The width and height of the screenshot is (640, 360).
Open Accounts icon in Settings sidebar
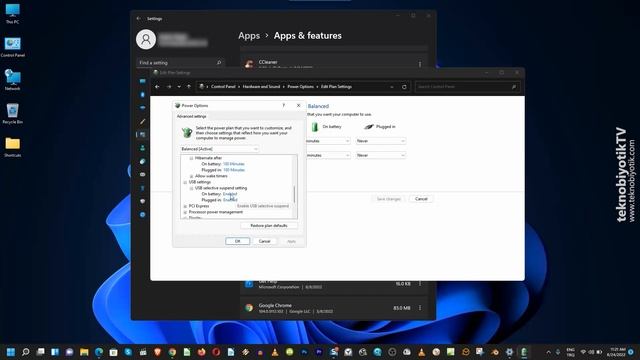[x=142, y=148]
